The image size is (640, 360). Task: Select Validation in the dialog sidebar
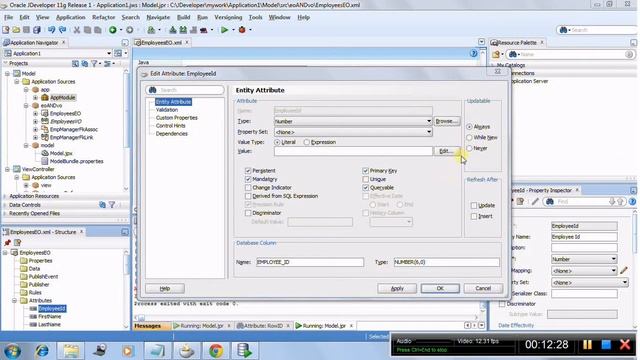tap(167, 110)
